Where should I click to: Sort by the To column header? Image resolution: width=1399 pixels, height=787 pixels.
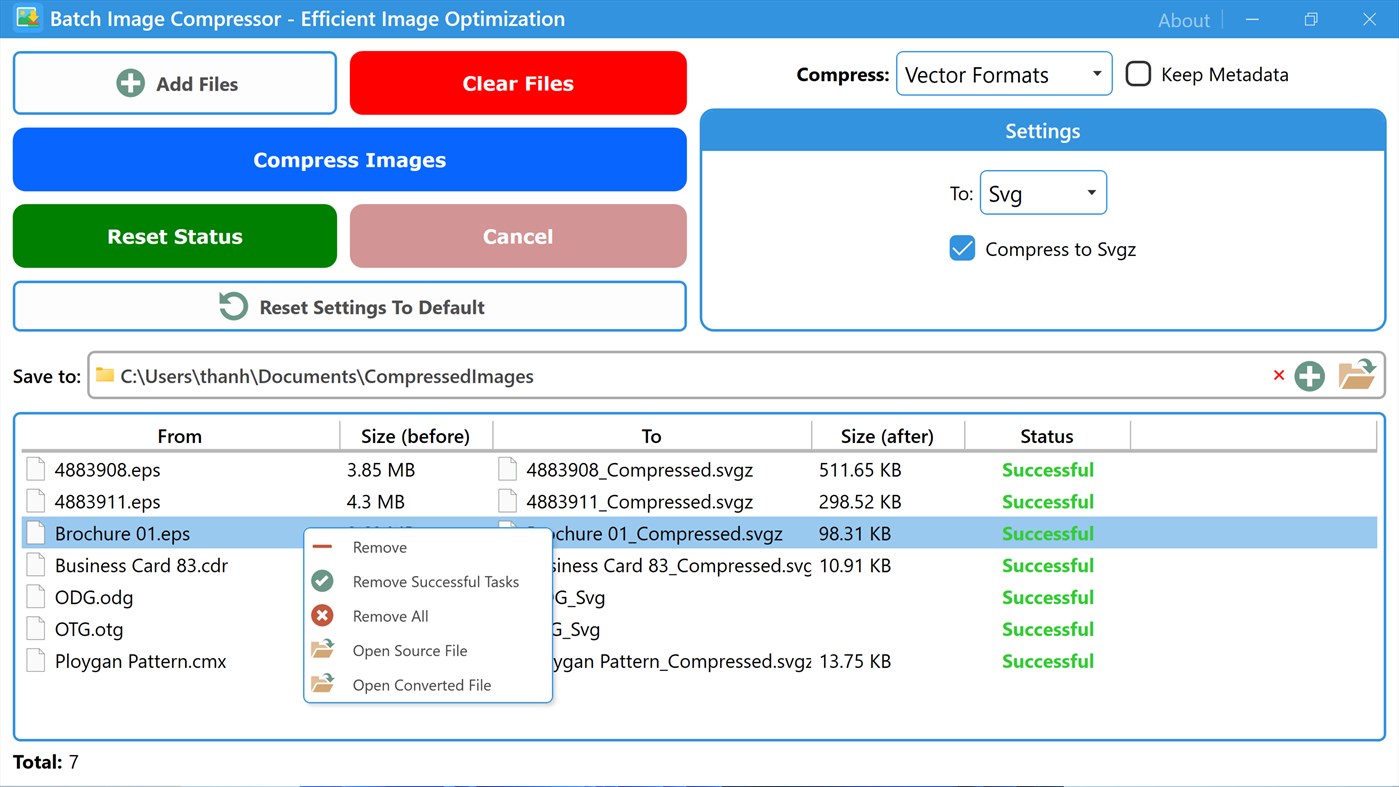point(652,436)
